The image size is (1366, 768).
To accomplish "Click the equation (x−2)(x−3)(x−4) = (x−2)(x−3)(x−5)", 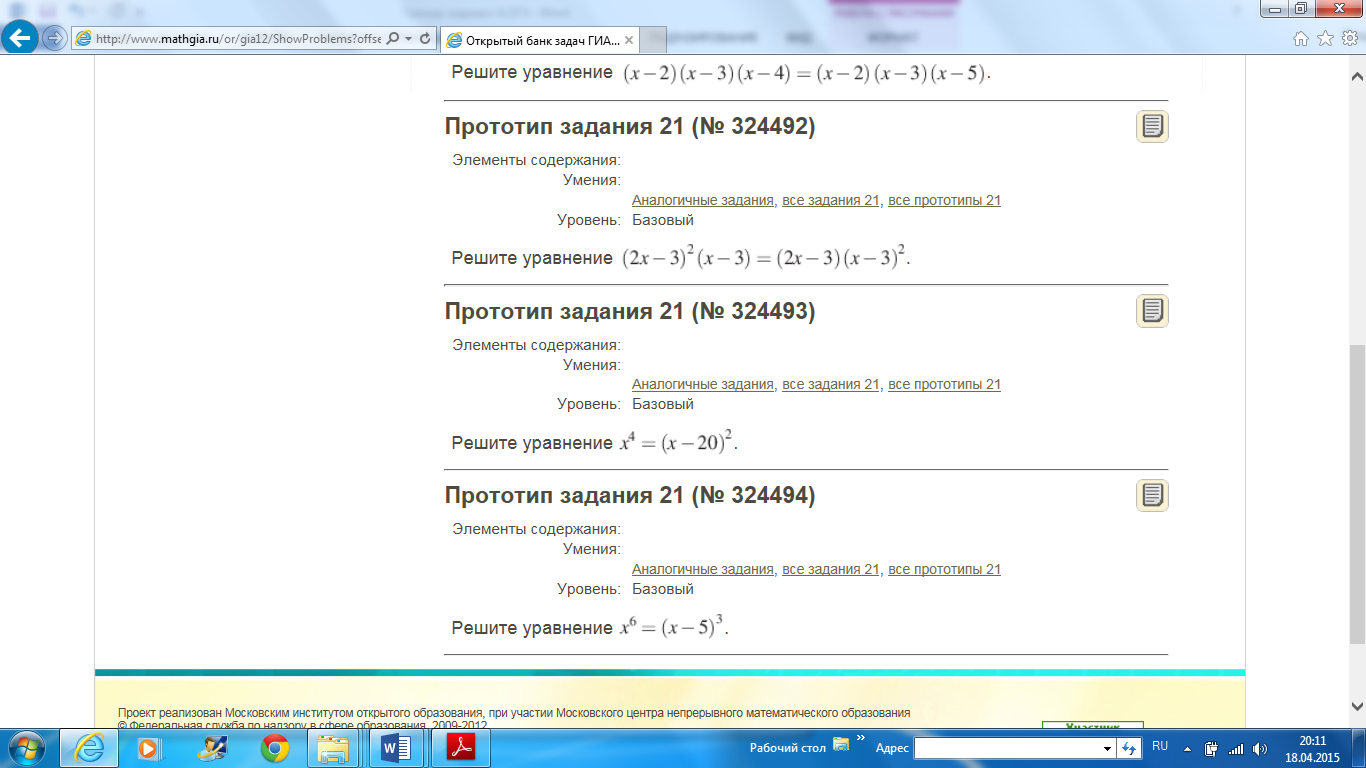I will (x=806, y=73).
